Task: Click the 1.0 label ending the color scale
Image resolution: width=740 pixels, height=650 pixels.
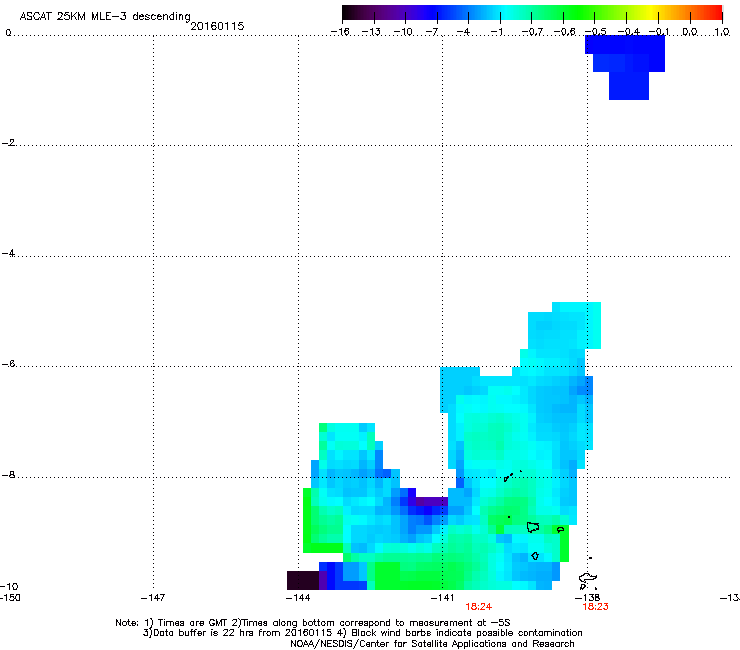Action: (x=722, y=32)
